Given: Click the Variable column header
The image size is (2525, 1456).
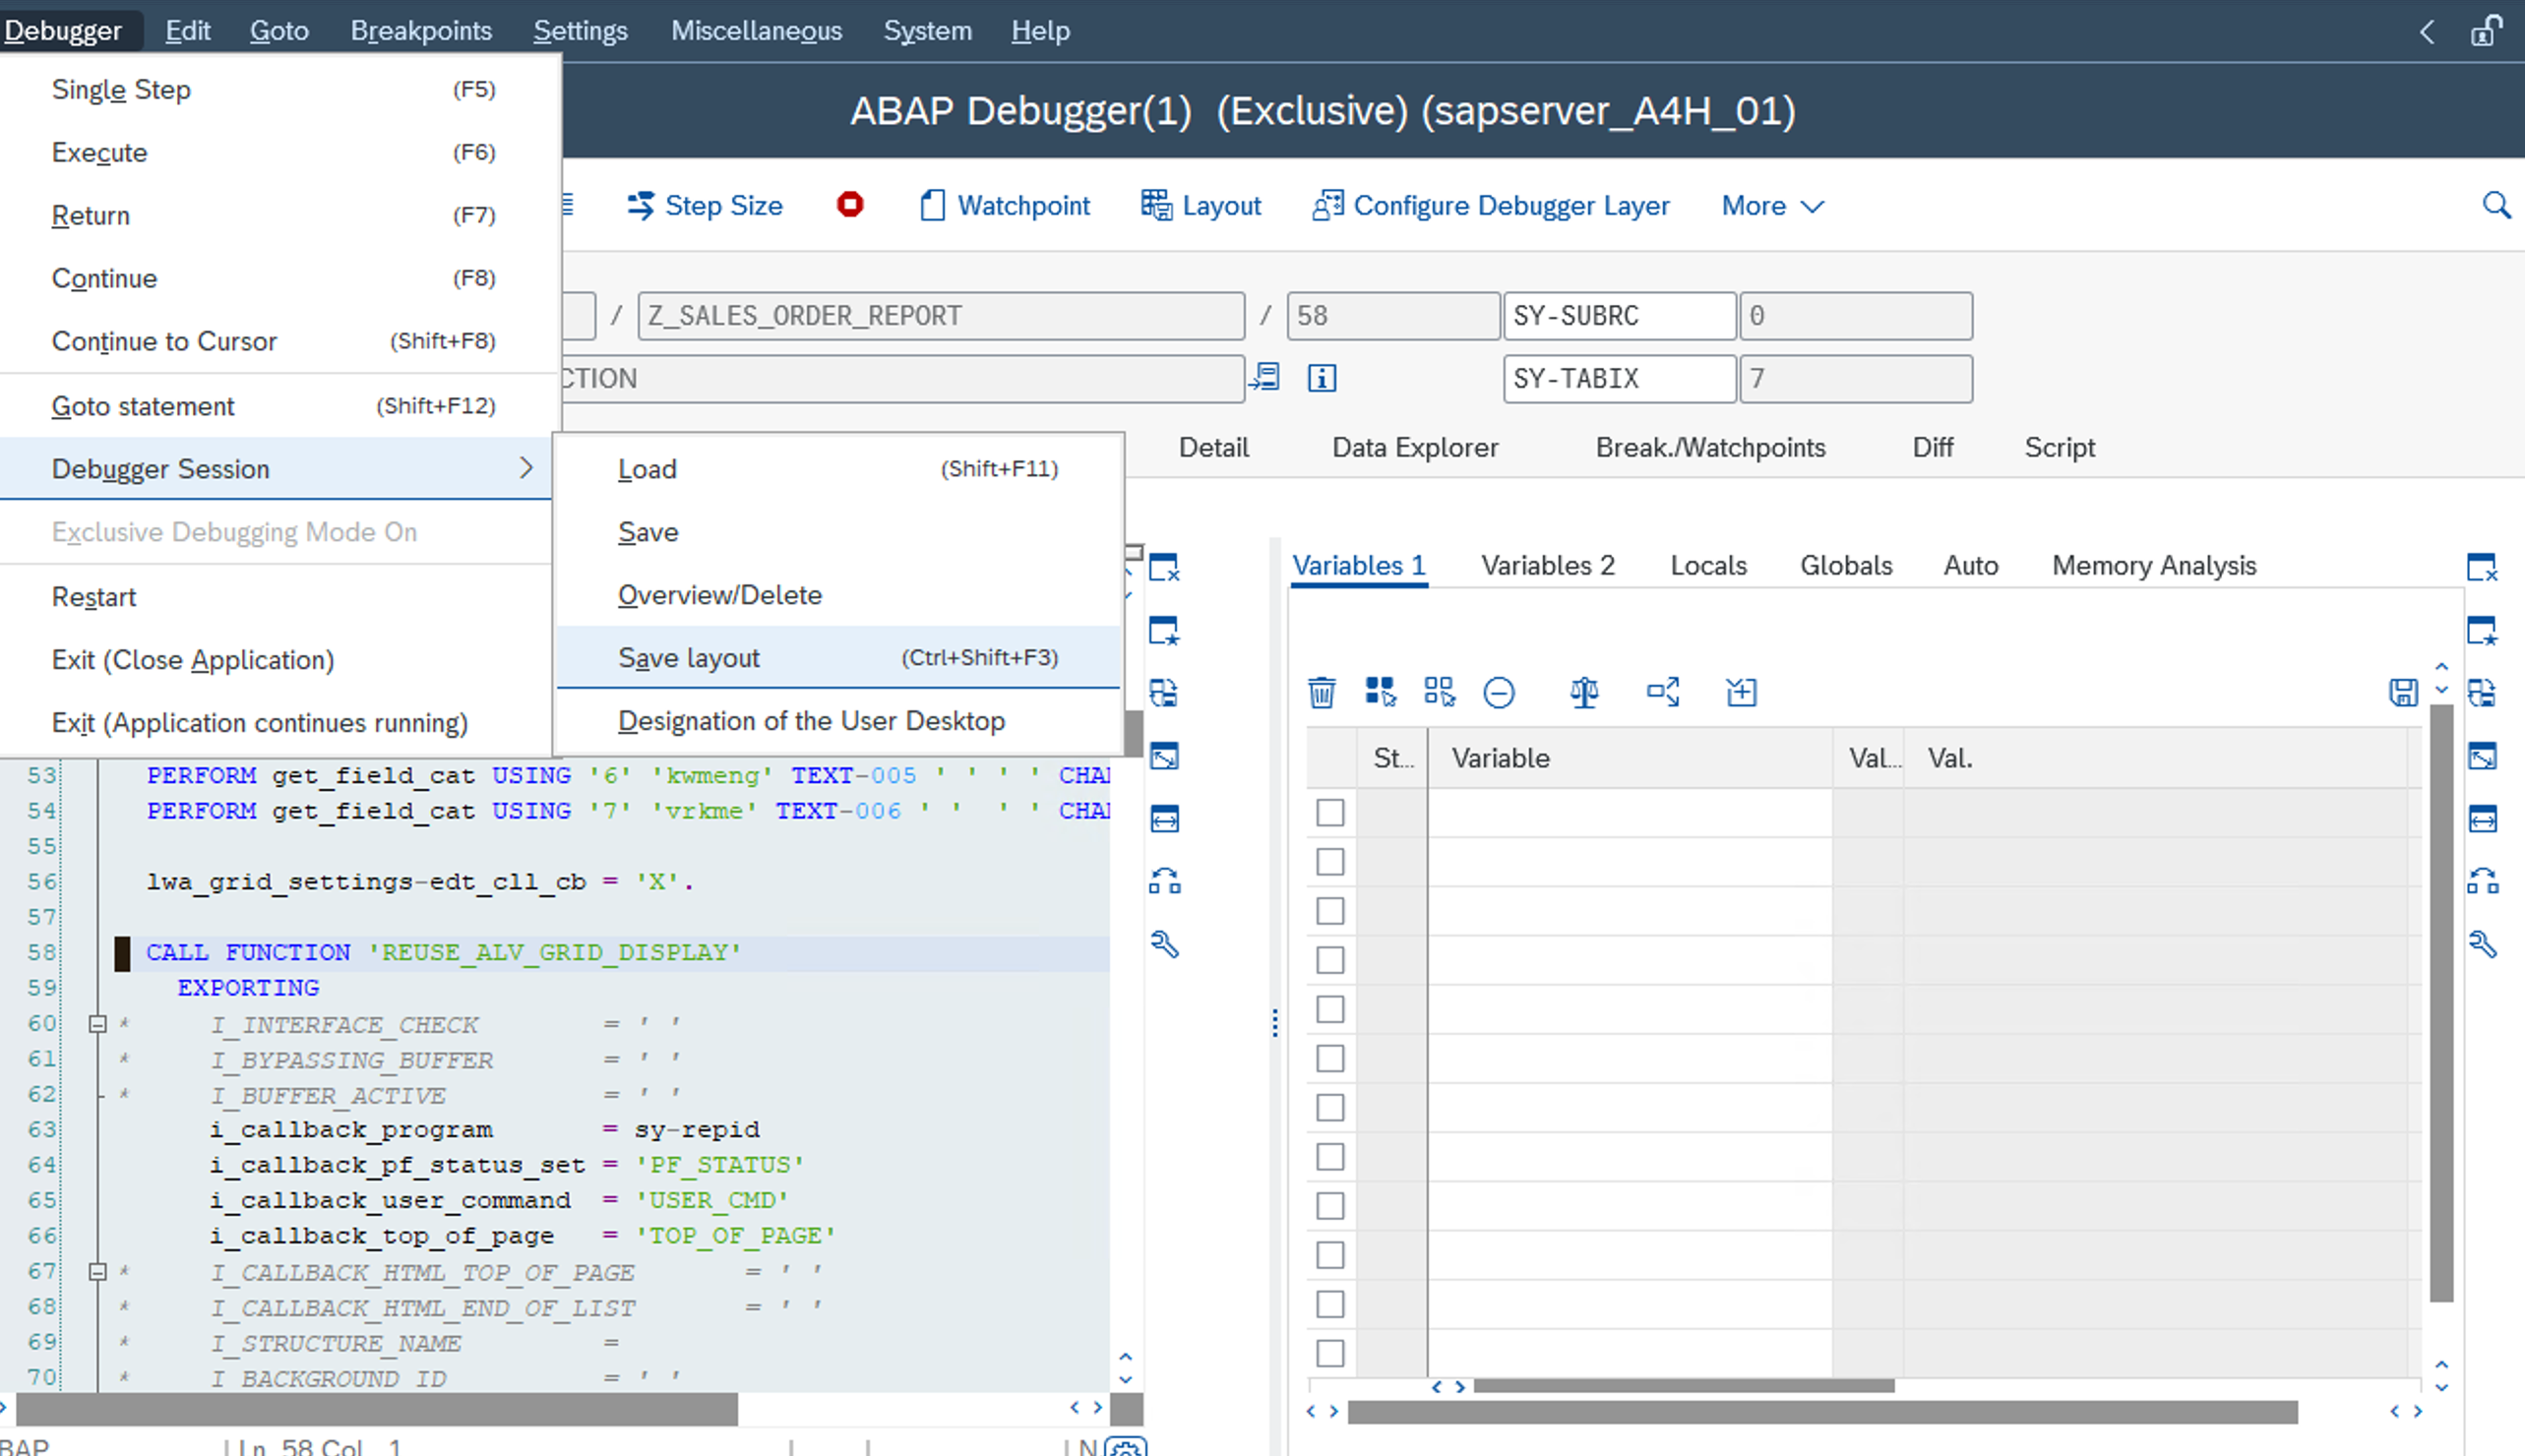Looking at the screenshot, I should (x=1630, y=758).
